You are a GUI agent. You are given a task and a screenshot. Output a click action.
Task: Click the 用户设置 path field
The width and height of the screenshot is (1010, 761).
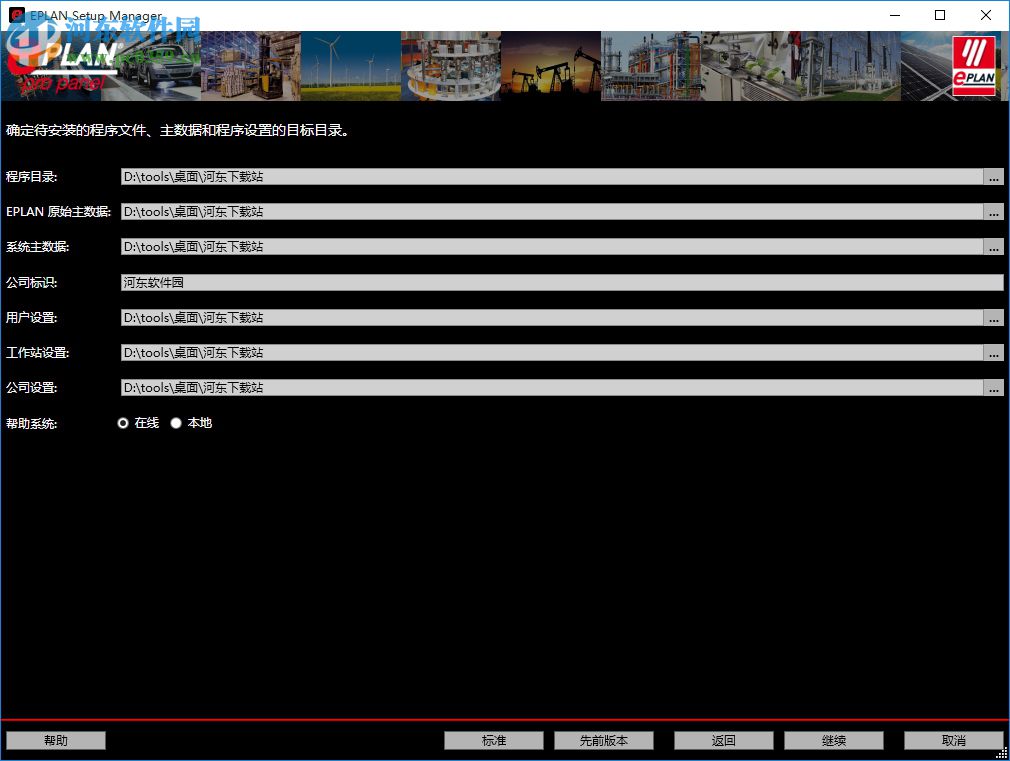[552, 318]
